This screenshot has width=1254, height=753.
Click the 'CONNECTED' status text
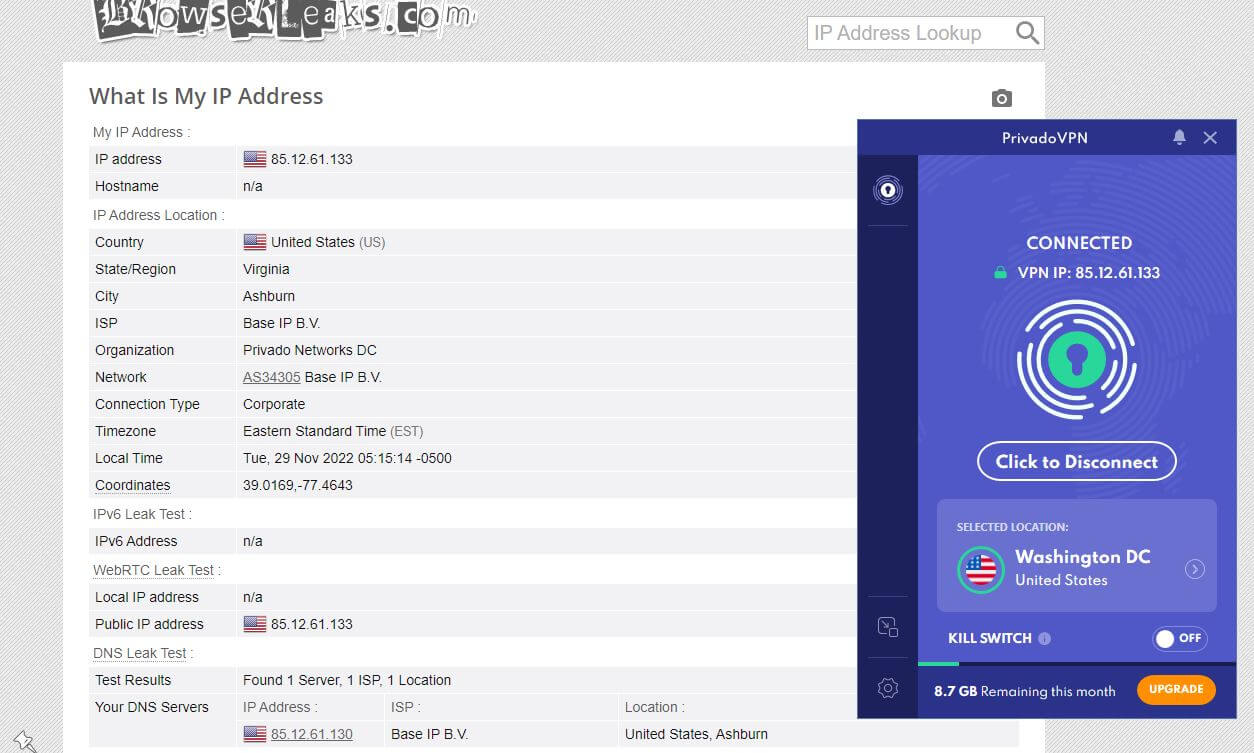tap(1079, 243)
